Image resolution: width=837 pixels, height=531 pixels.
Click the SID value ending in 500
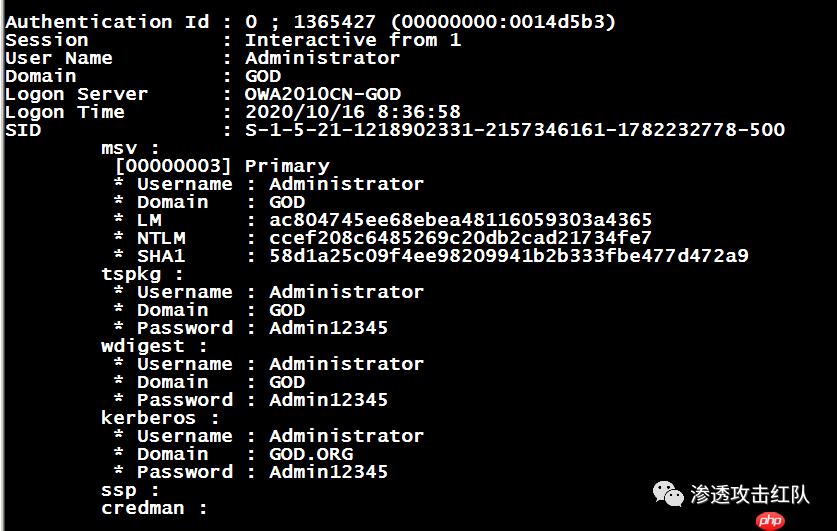[x=515, y=130]
